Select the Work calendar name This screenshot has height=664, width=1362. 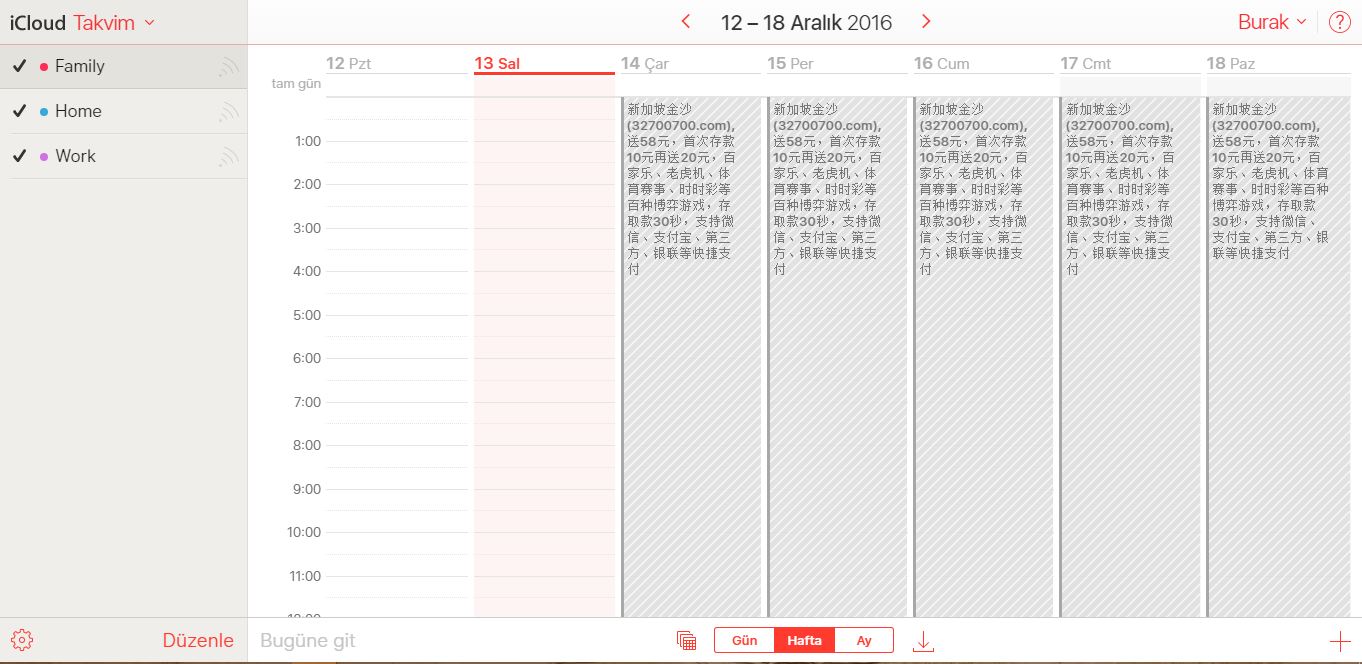(75, 156)
